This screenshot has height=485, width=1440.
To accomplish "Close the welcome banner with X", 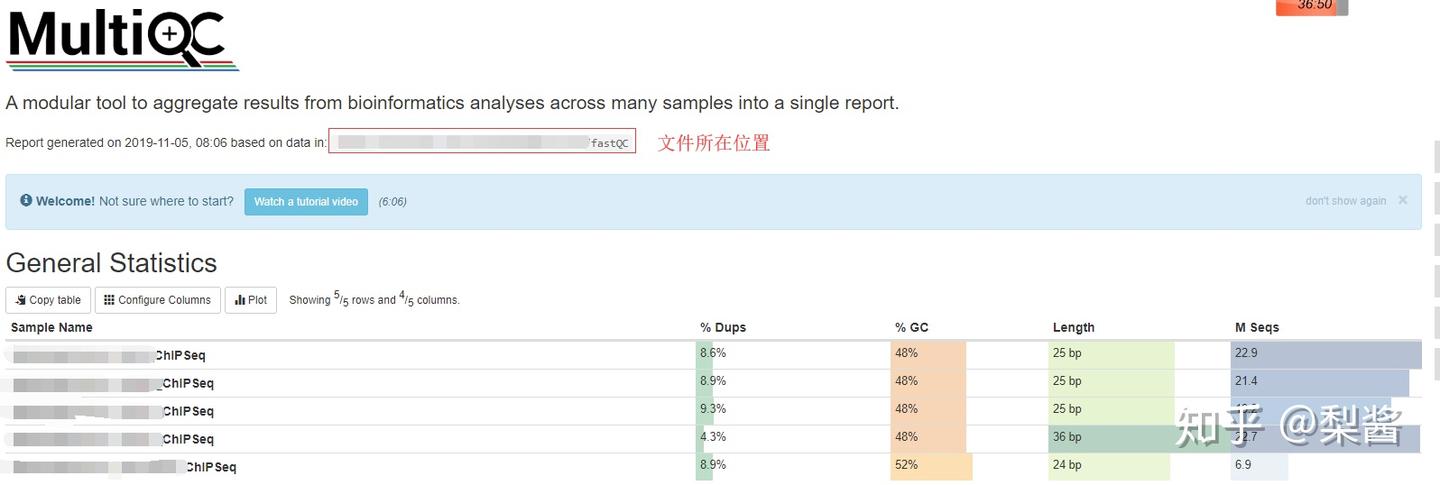I will 1402,200.
